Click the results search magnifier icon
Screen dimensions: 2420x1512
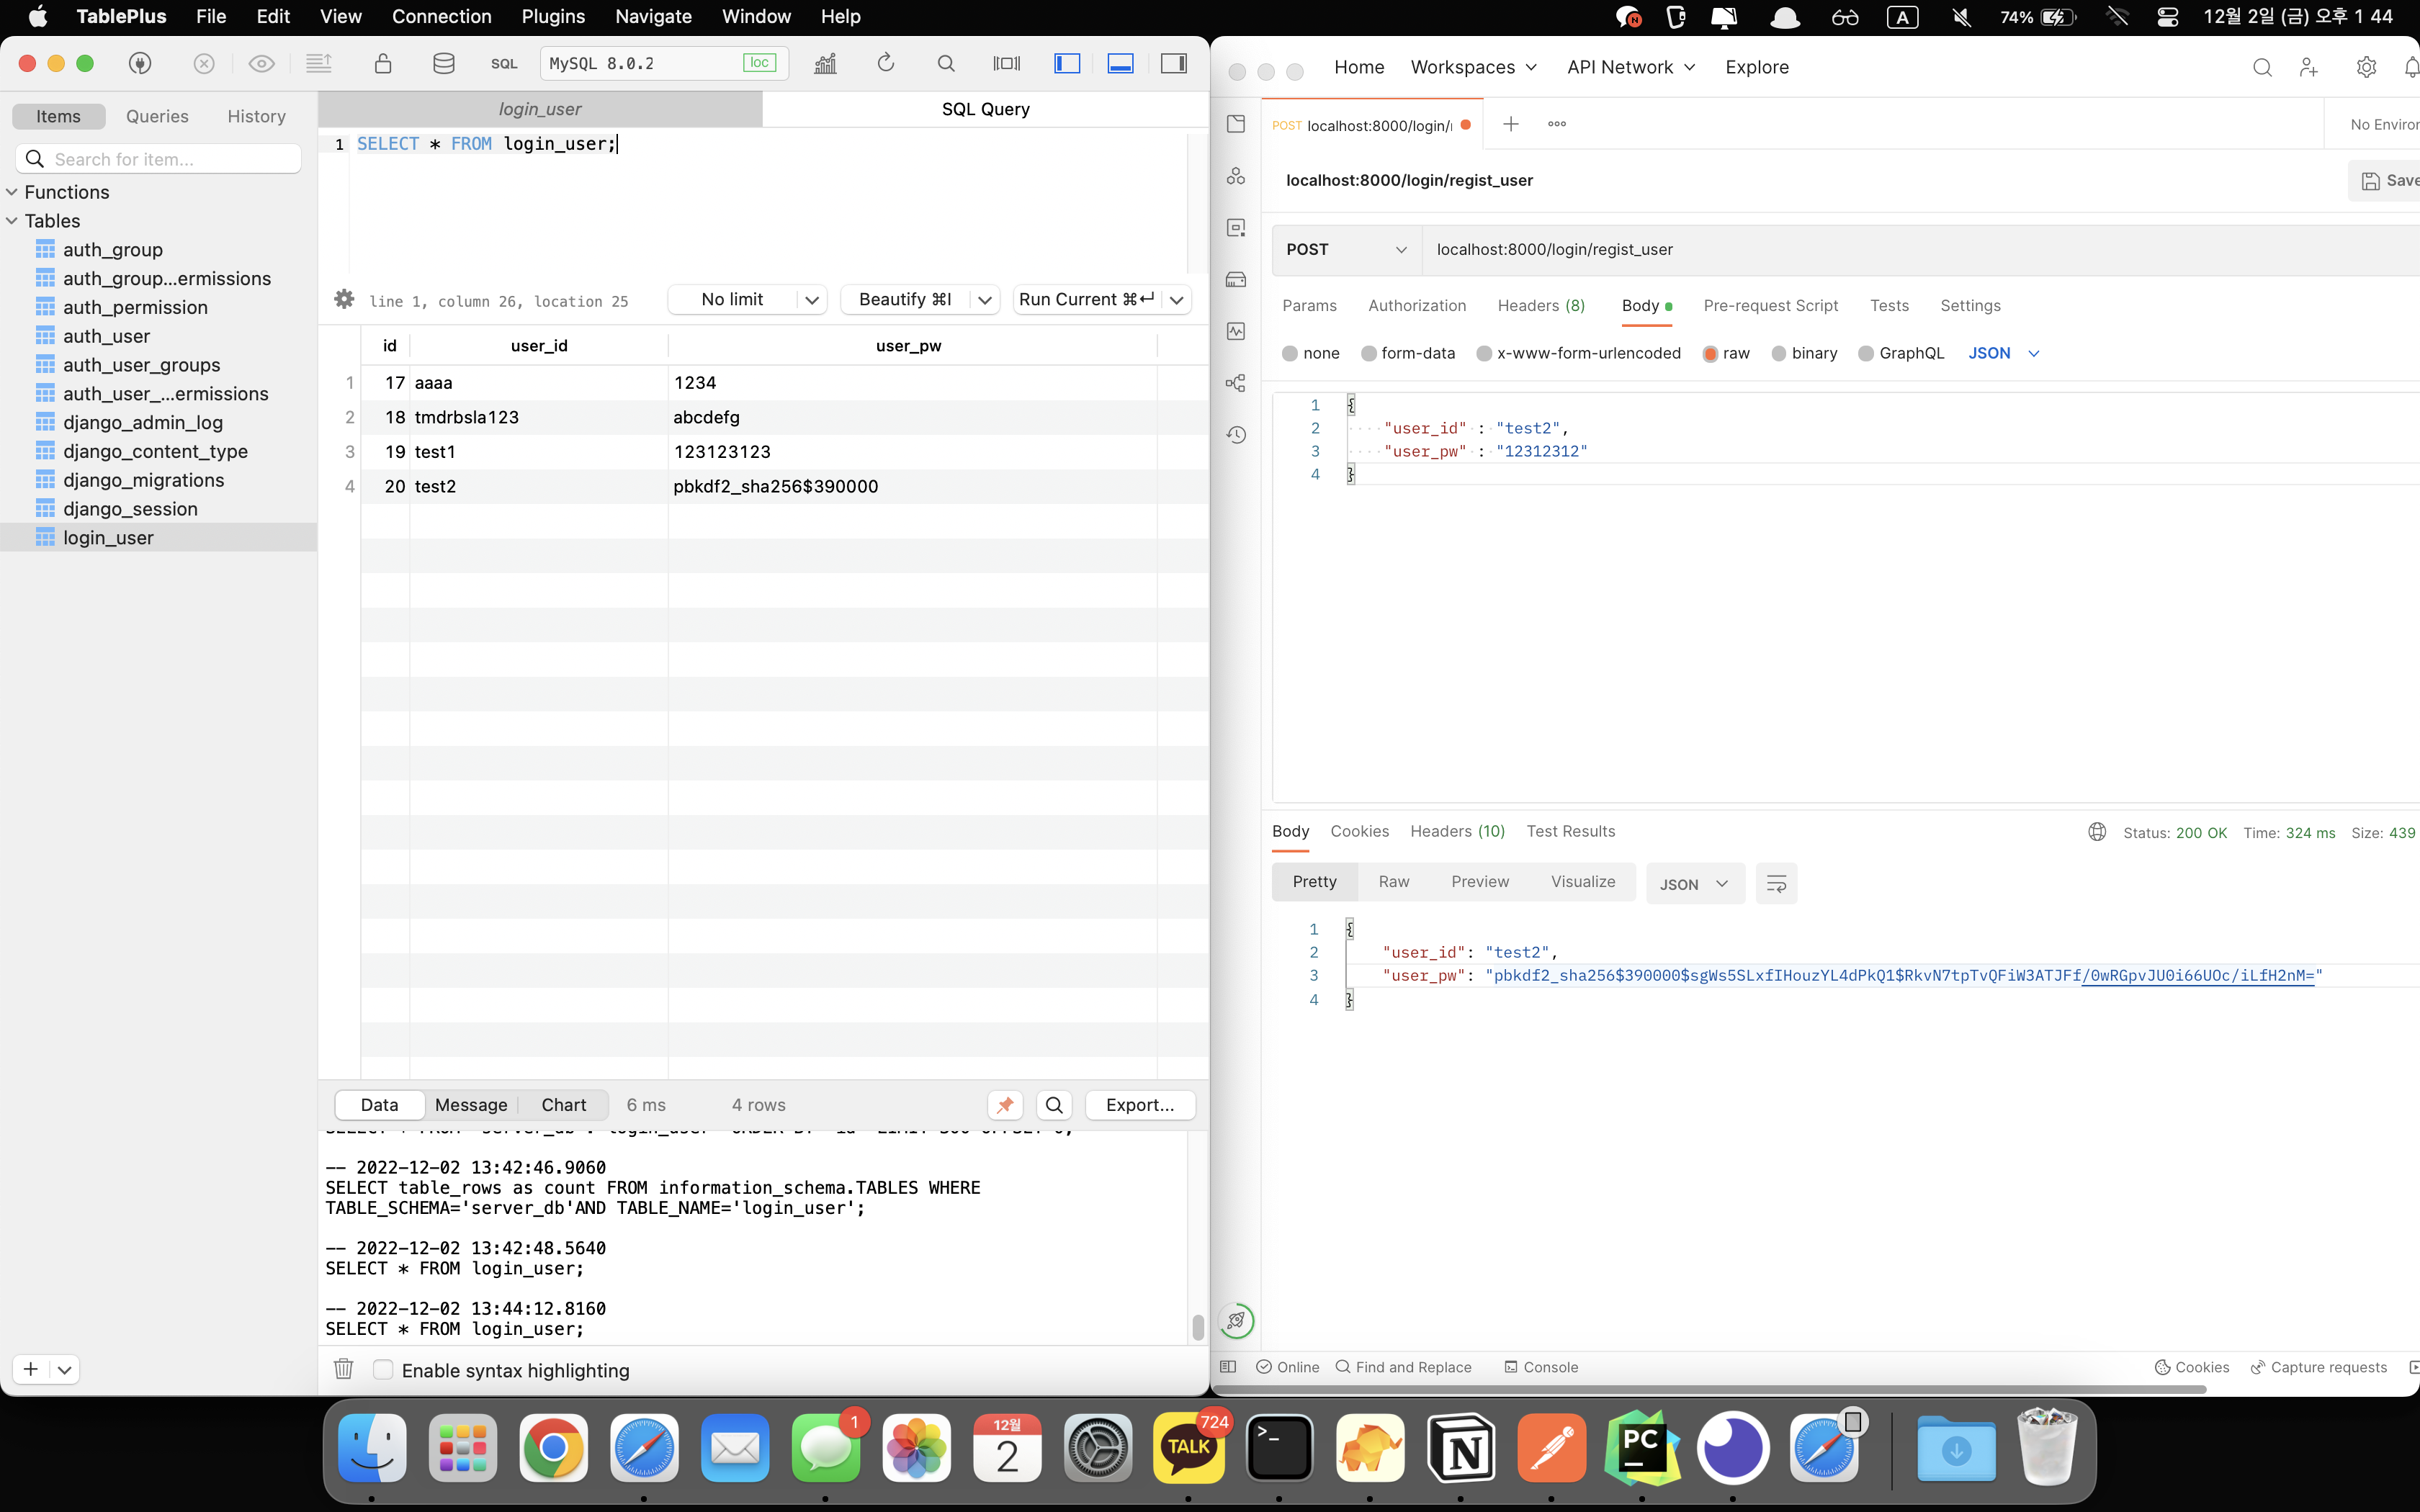tap(1054, 1105)
